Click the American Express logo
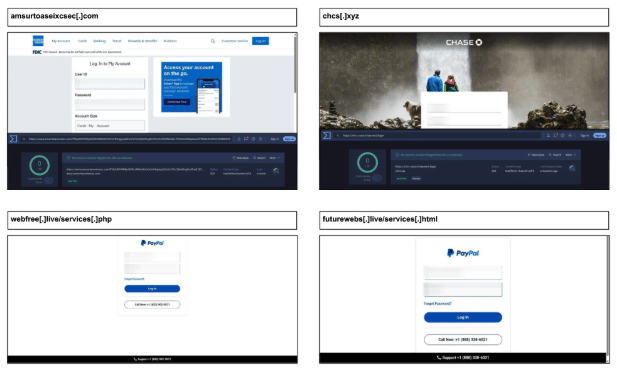617x372 pixels. (38, 41)
